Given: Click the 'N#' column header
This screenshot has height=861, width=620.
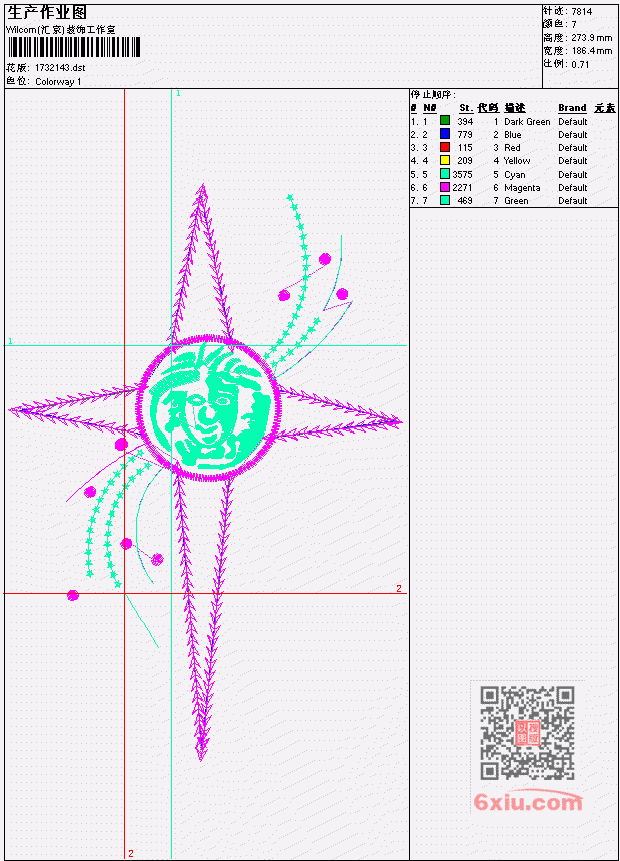Looking at the screenshot, I should 429,108.
